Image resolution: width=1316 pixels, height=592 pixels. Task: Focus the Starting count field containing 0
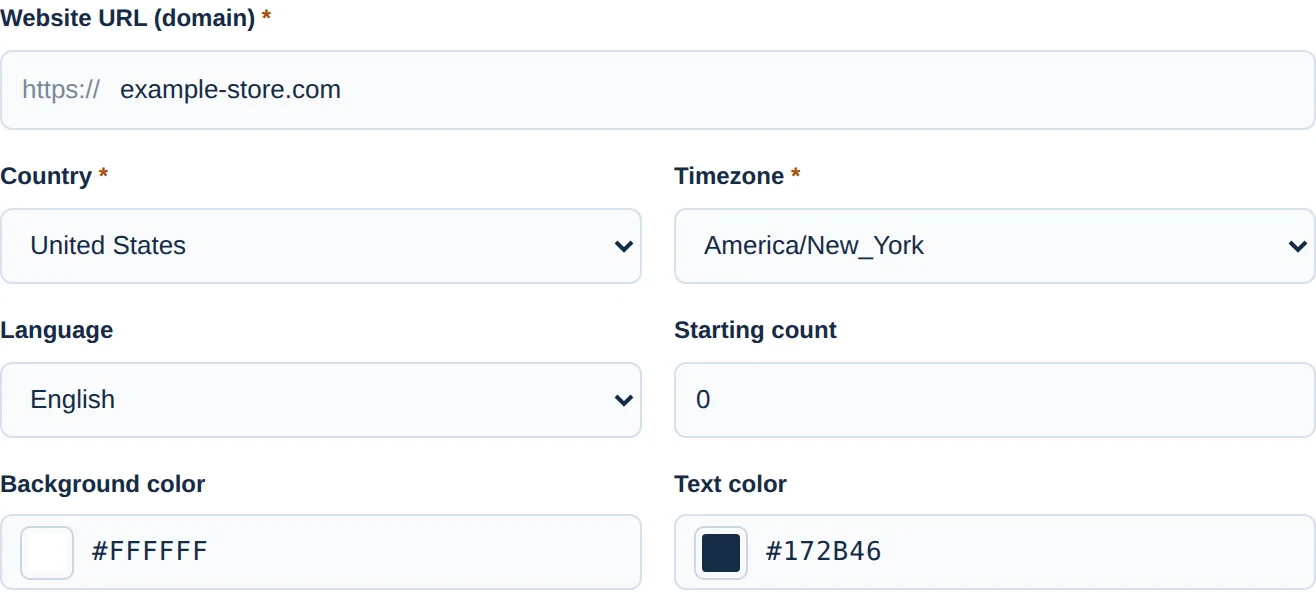coord(995,400)
